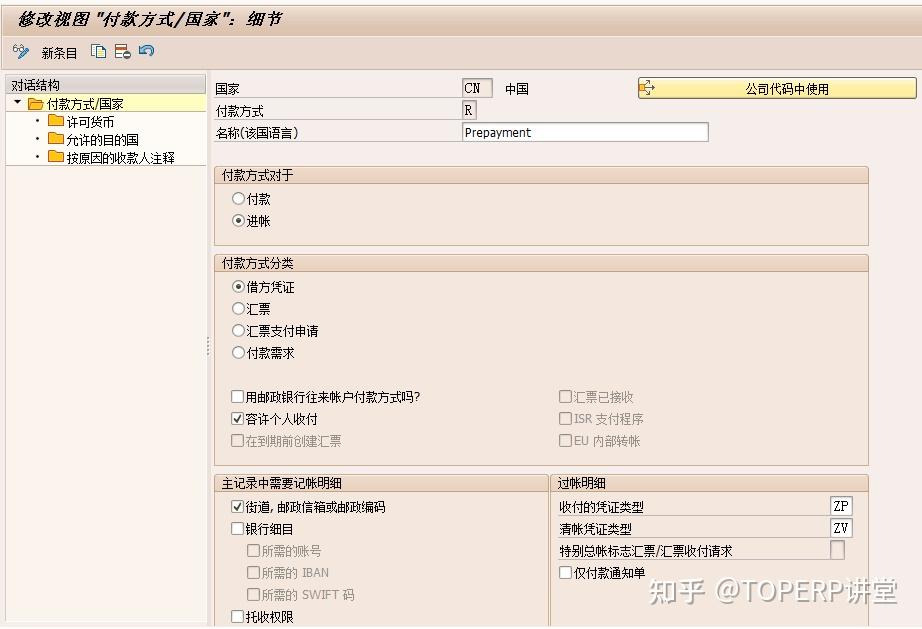Select the 进帐 radio button

point(238,220)
